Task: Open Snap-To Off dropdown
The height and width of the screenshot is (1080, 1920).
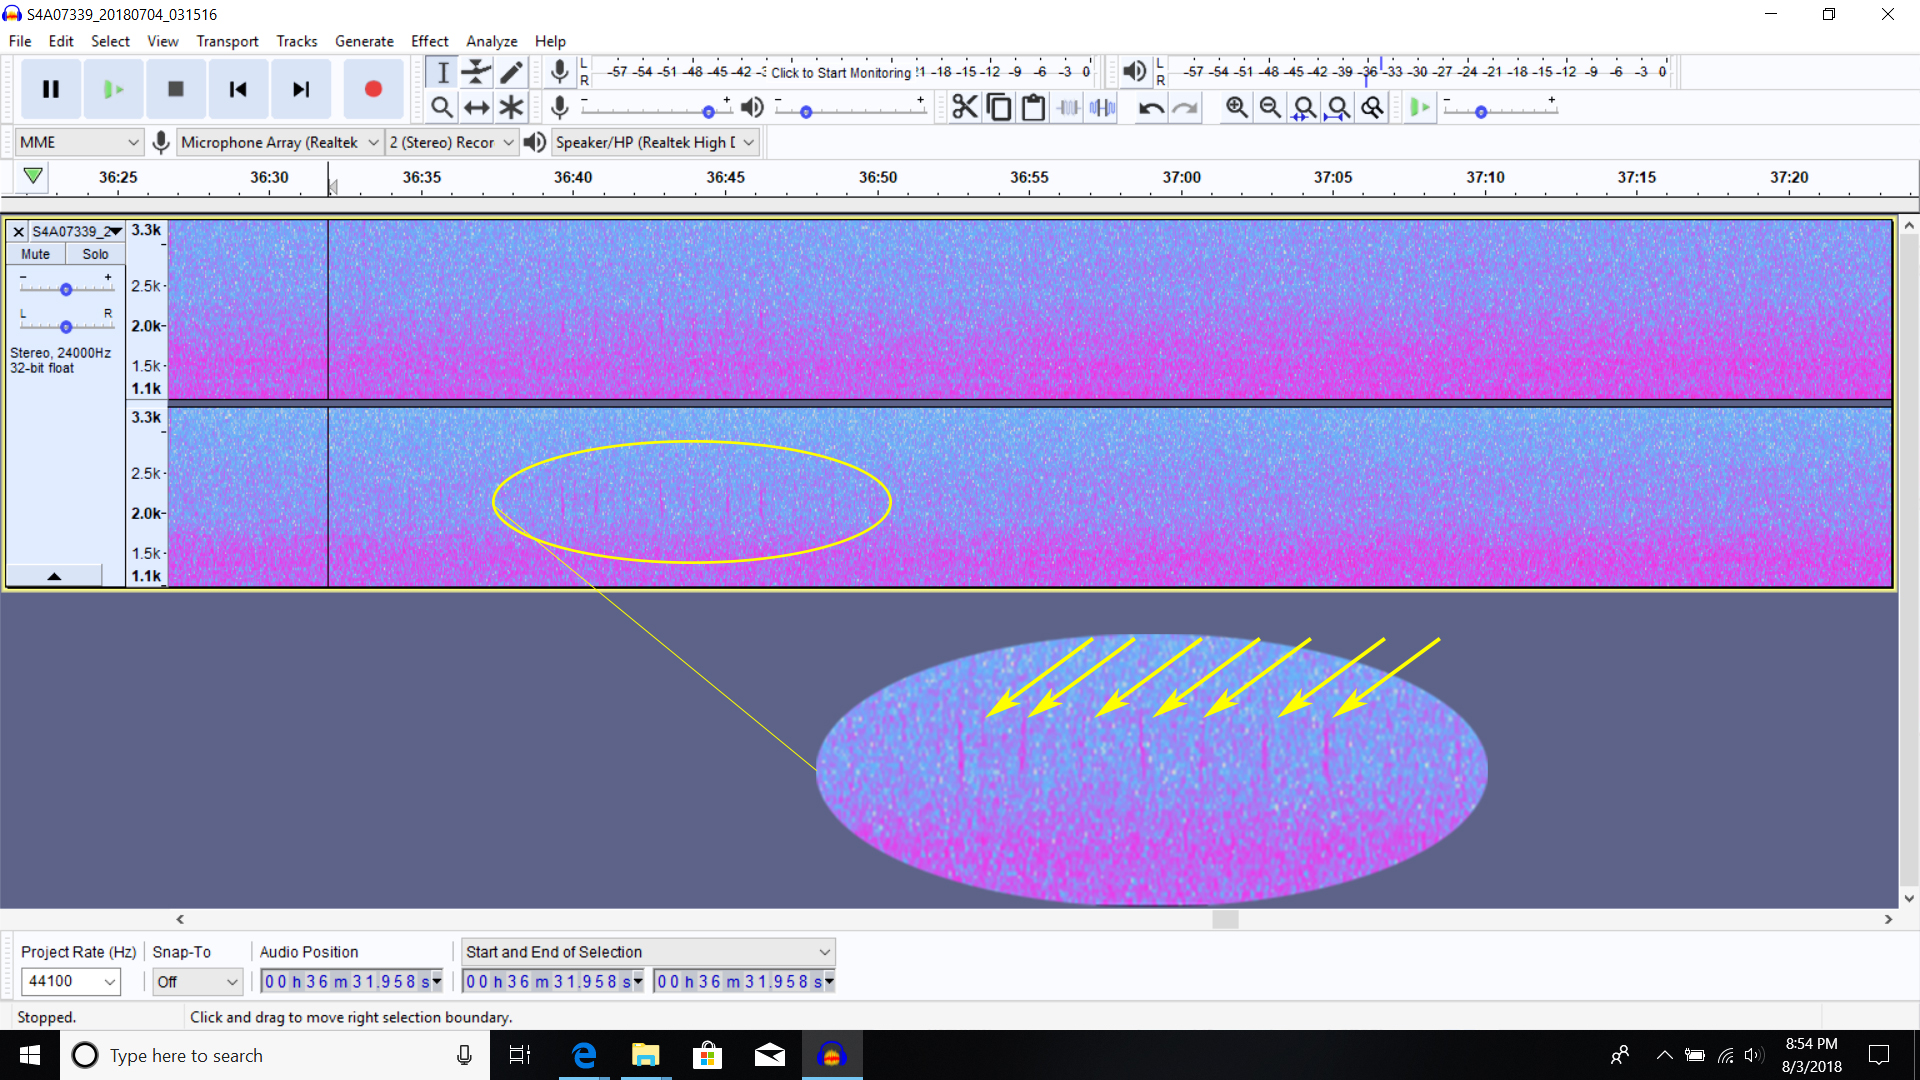Action: point(197,982)
